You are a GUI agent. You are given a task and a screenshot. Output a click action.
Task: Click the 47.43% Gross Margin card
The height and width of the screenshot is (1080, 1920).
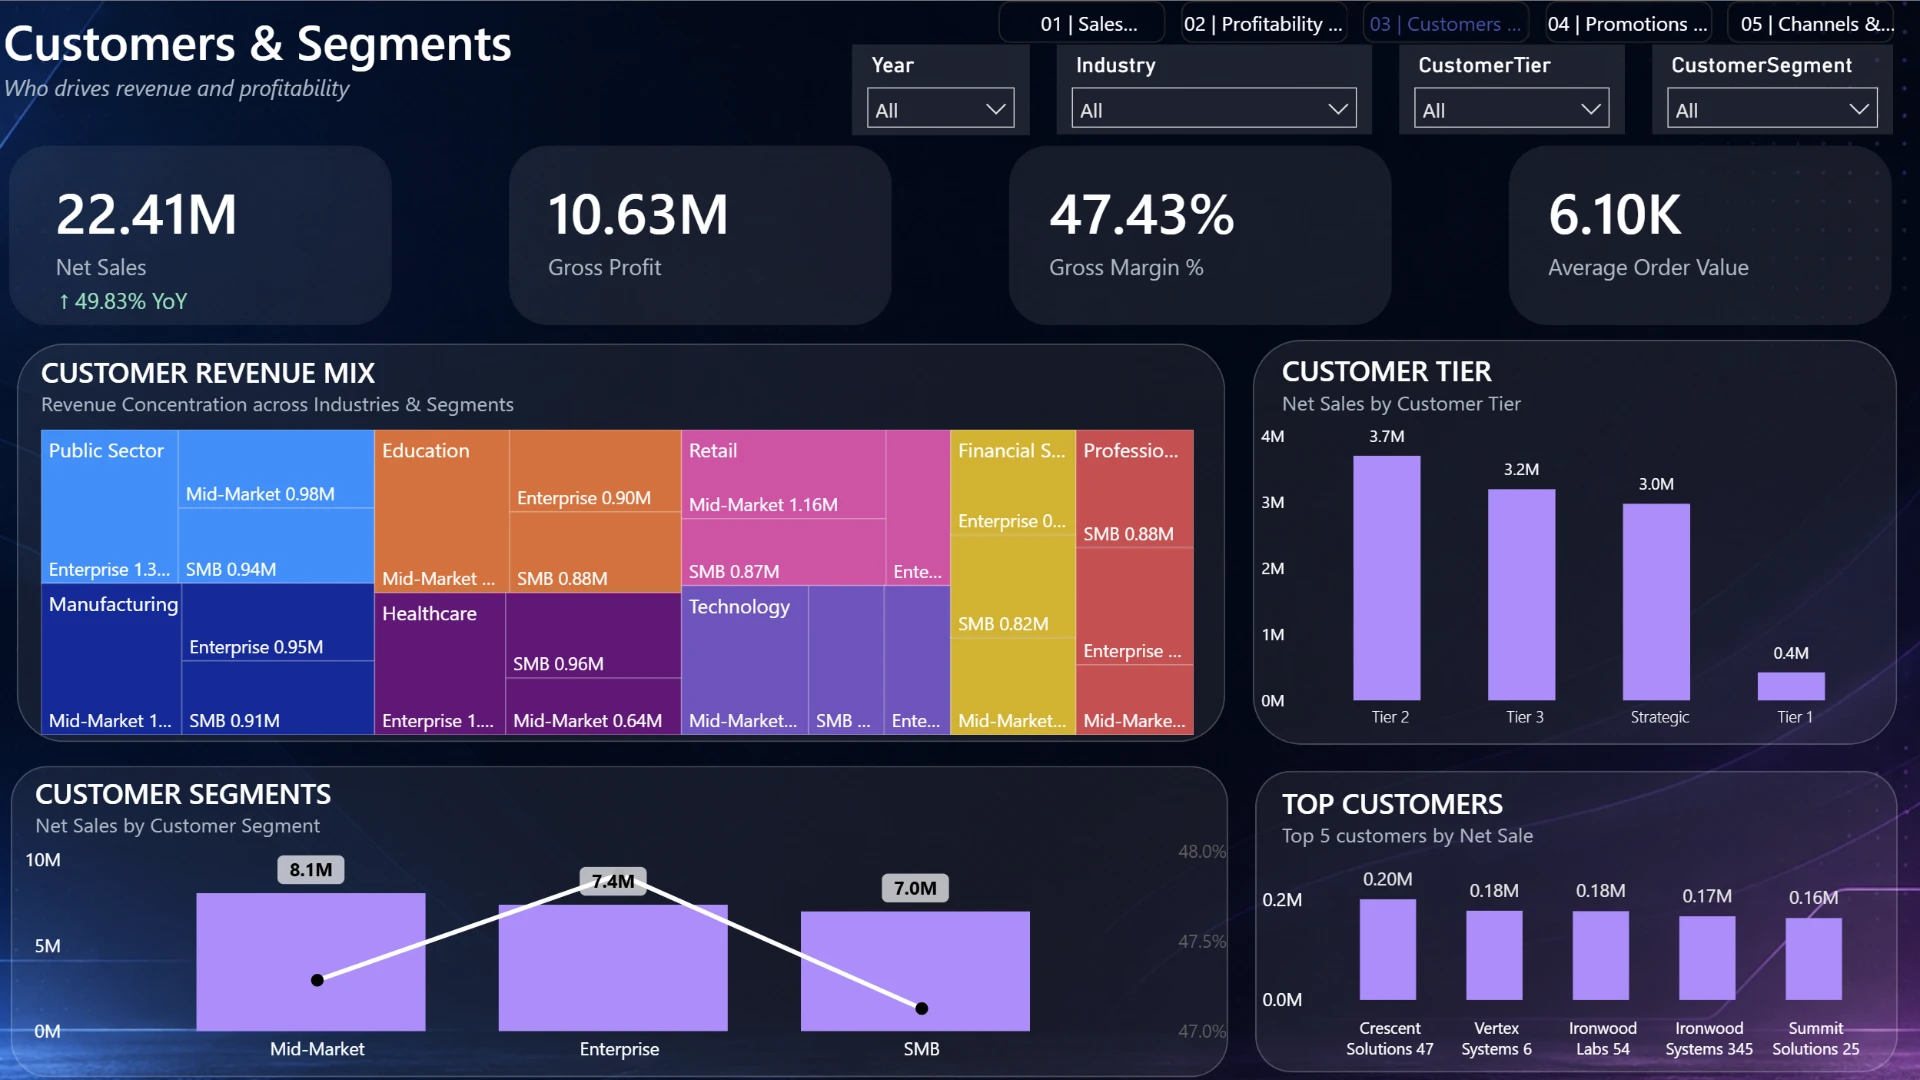(x=1200, y=236)
